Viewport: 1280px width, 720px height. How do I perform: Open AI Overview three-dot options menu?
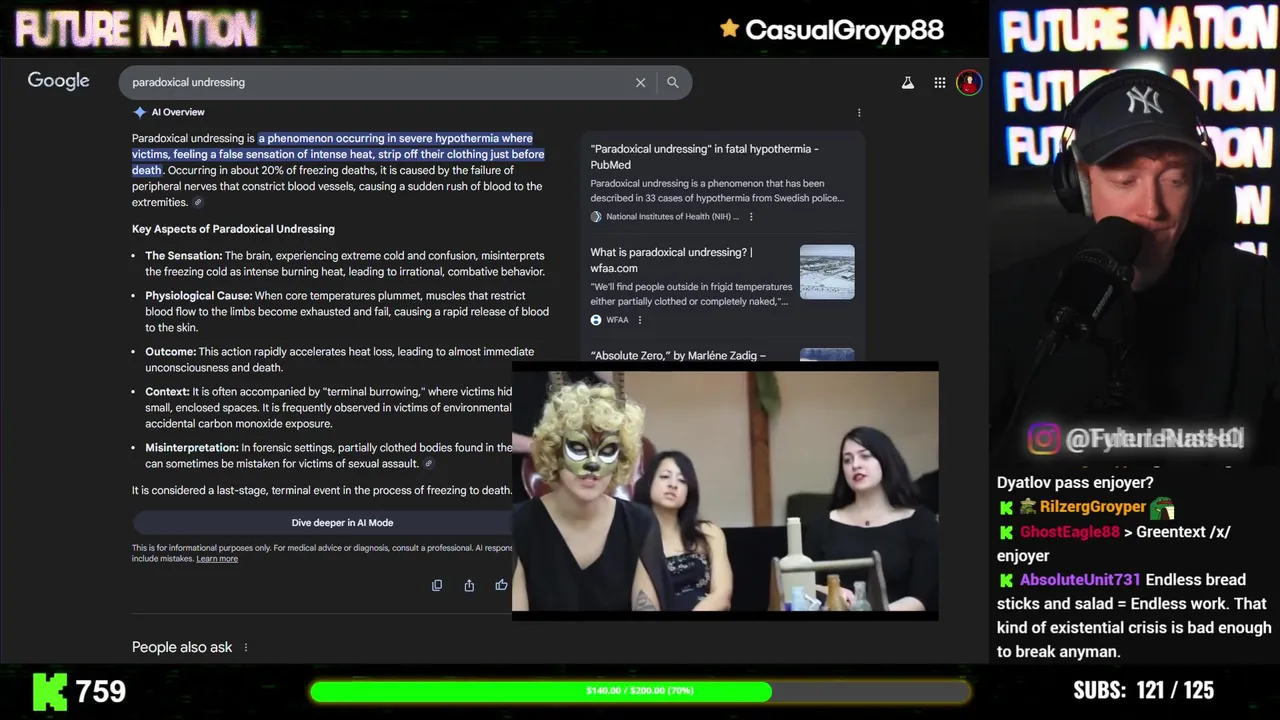point(859,112)
